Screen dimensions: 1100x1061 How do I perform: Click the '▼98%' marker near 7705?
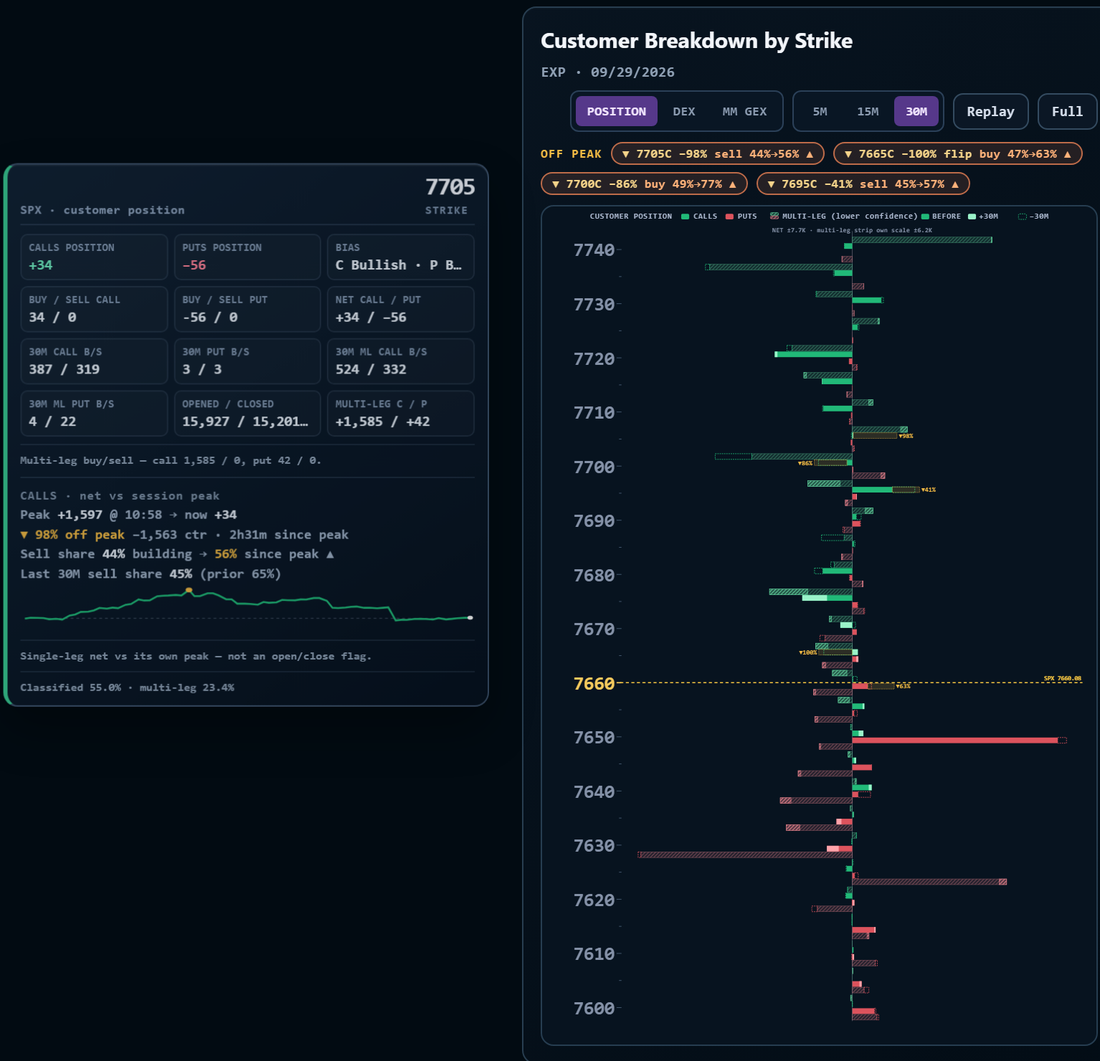pyautogui.click(x=906, y=436)
